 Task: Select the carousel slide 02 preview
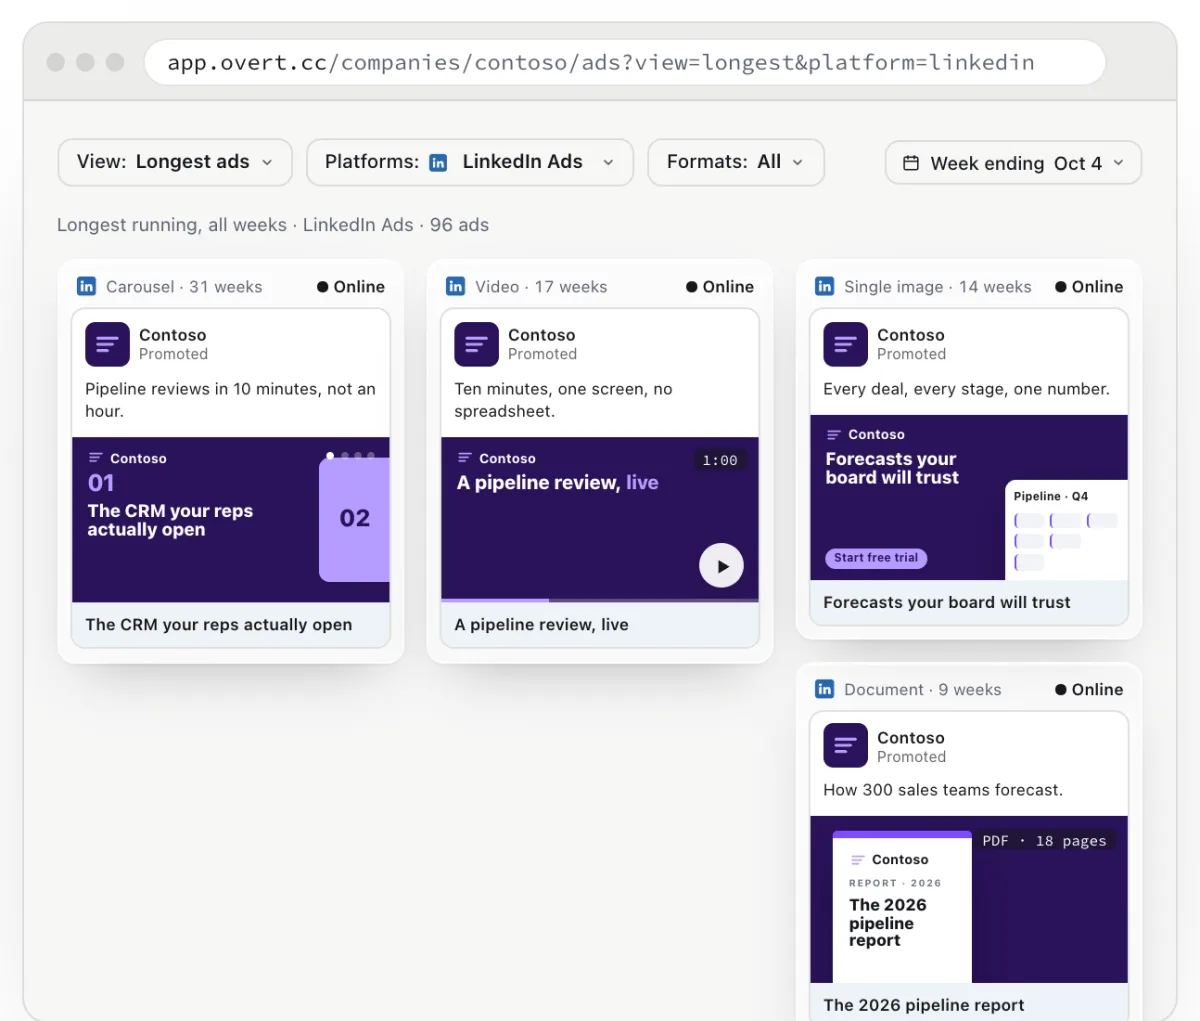pyautogui.click(x=354, y=519)
